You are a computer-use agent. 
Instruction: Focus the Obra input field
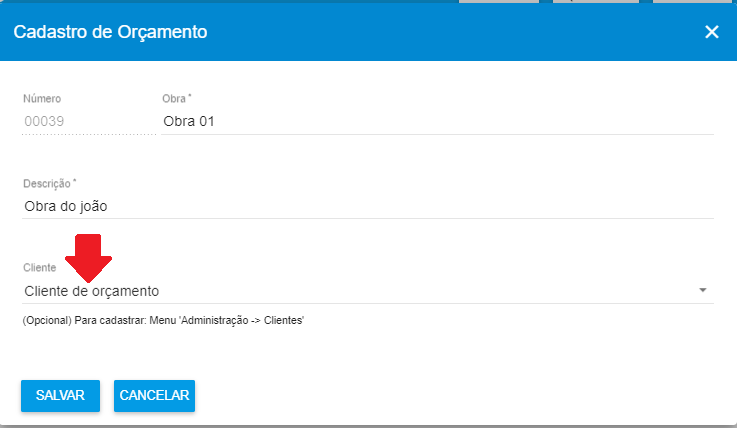437,121
